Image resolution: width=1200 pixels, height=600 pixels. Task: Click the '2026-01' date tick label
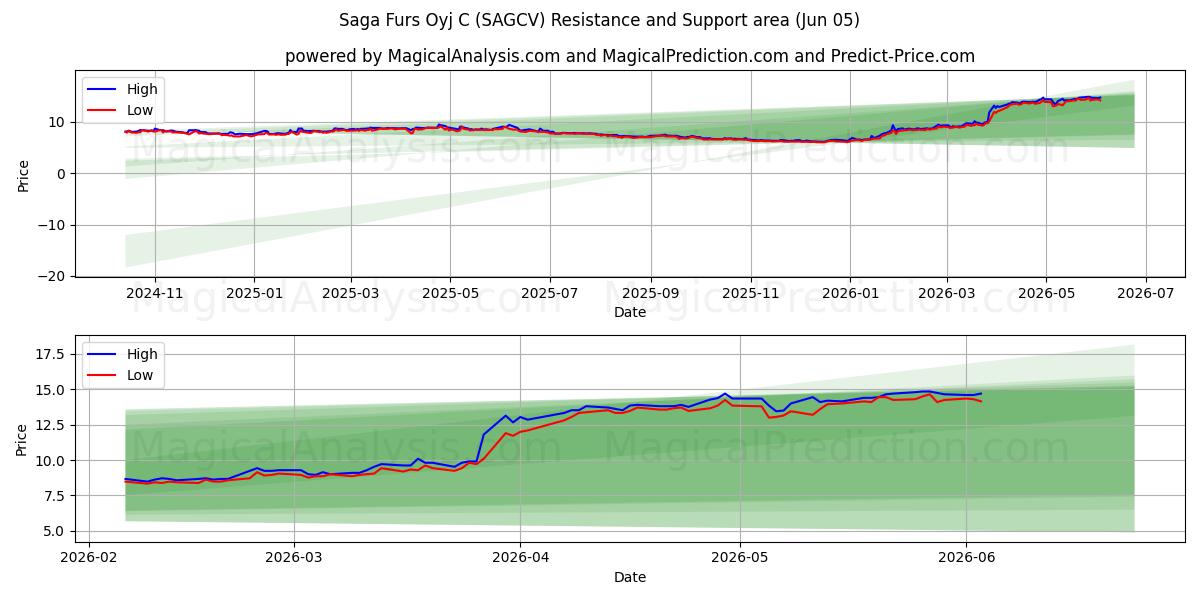pos(849,294)
